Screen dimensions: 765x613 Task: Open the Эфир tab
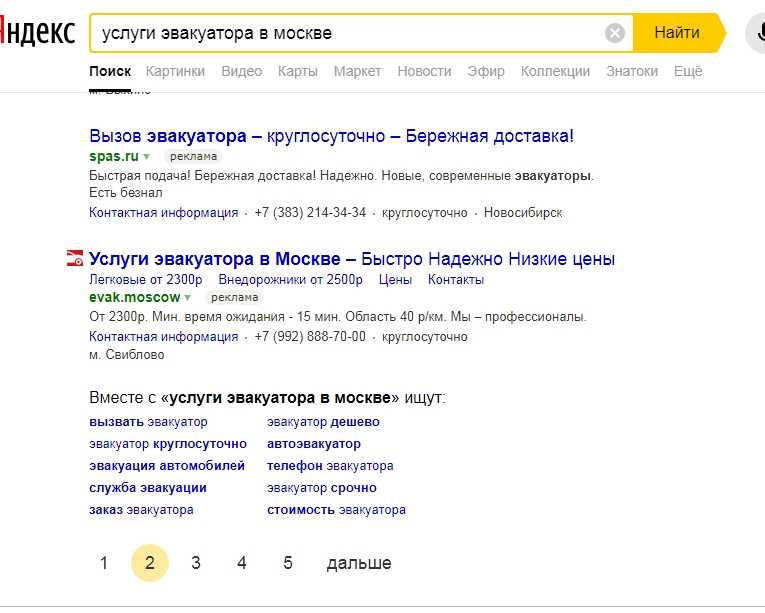click(485, 71)
